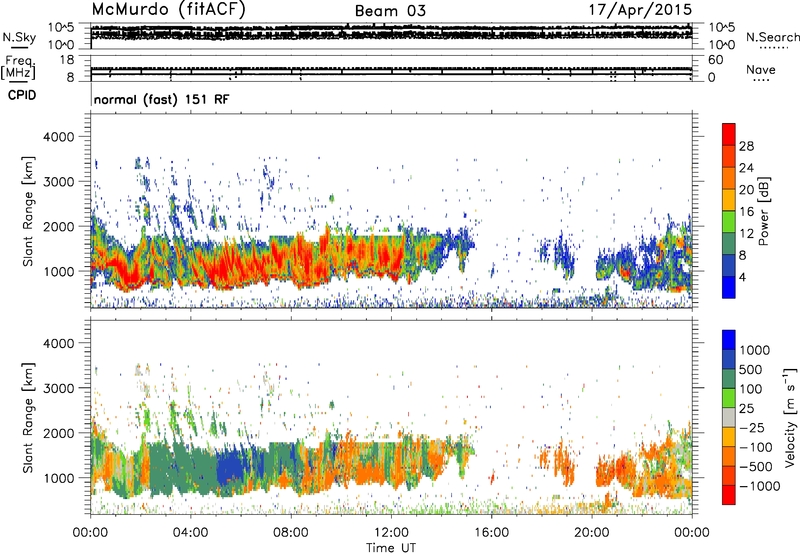Click the '3000' tick in the velocity panel
This screenshot has height=554, width=800.
(x=61, y=388)
